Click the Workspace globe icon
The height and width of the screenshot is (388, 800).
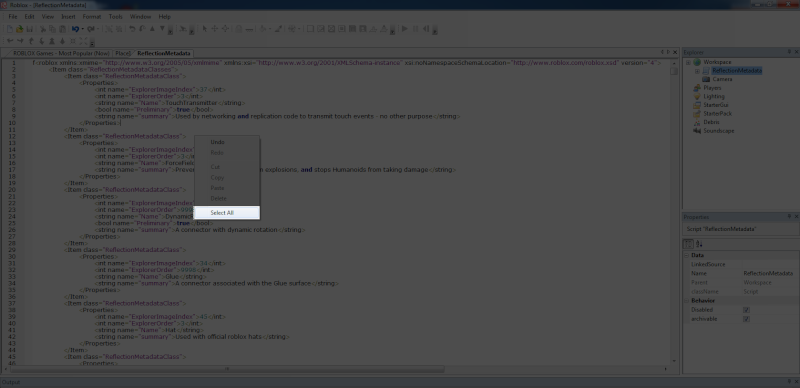697,62
